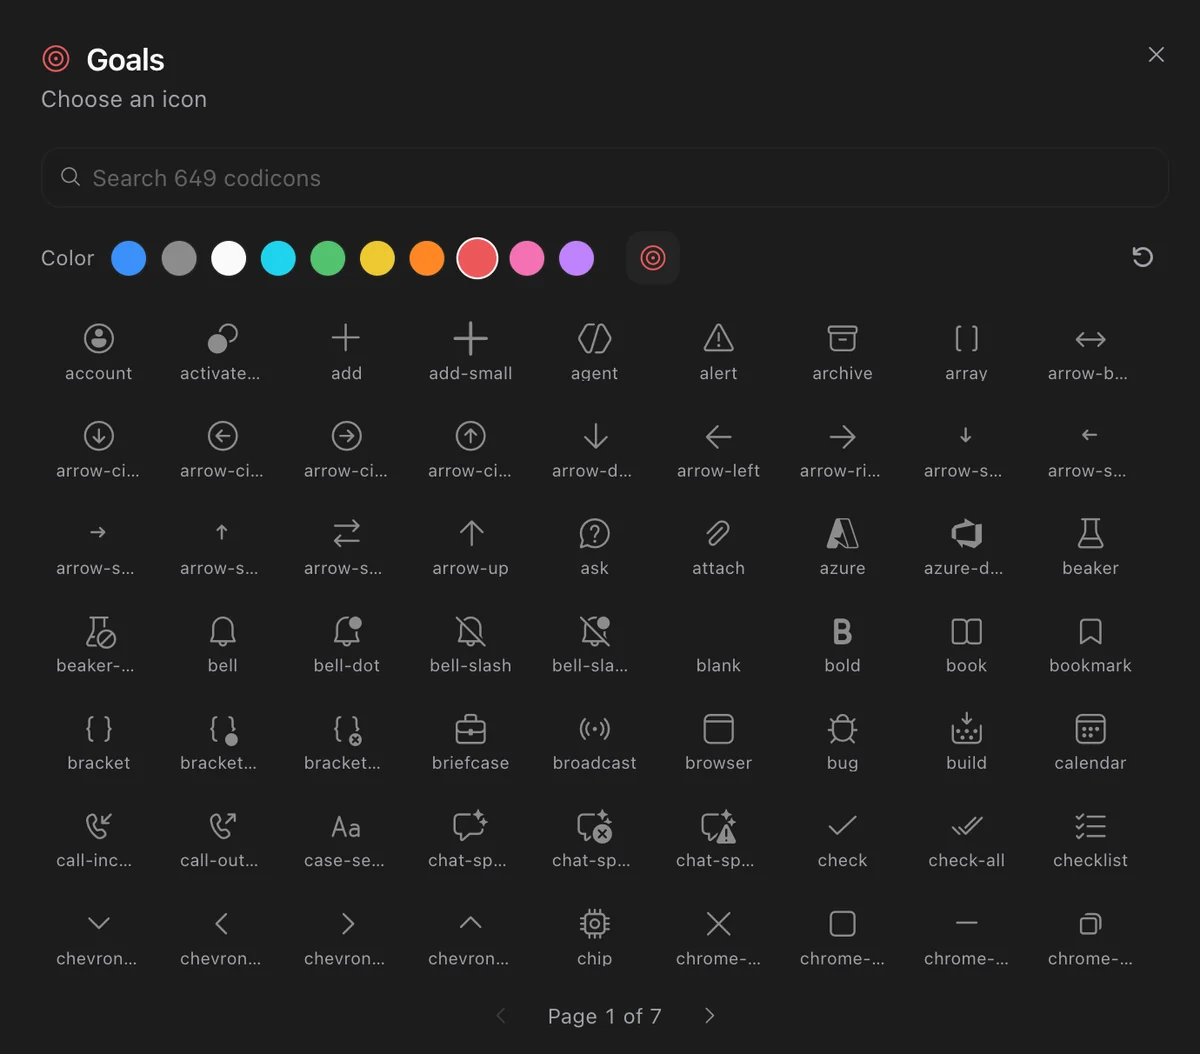The width and height of the screenshot is (1200, 1054).
Task: Pick the bug icon
Action: click(x=842, y=742)
